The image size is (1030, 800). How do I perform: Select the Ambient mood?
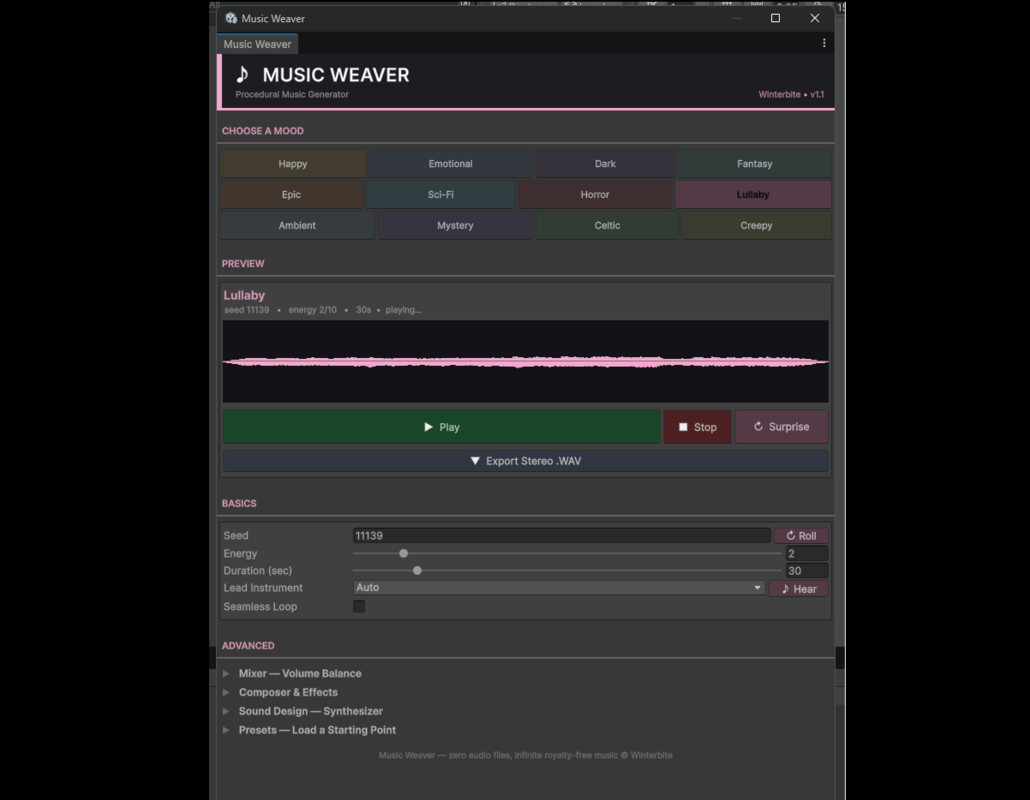coord(297,225)
